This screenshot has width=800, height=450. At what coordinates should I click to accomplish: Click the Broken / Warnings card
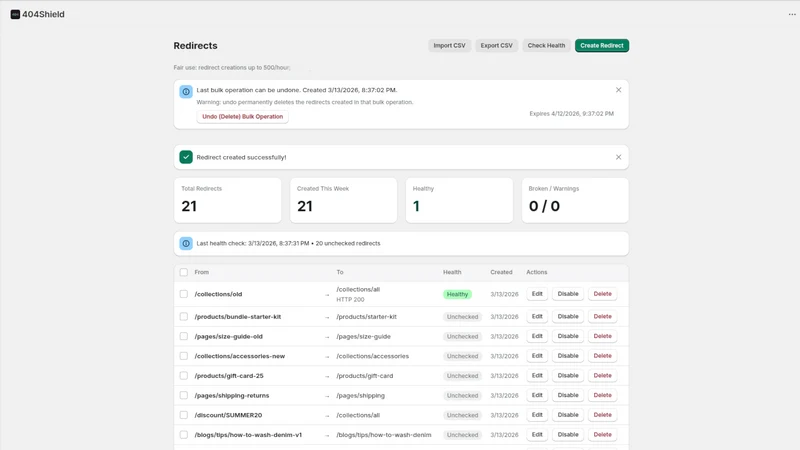point(575,200)
